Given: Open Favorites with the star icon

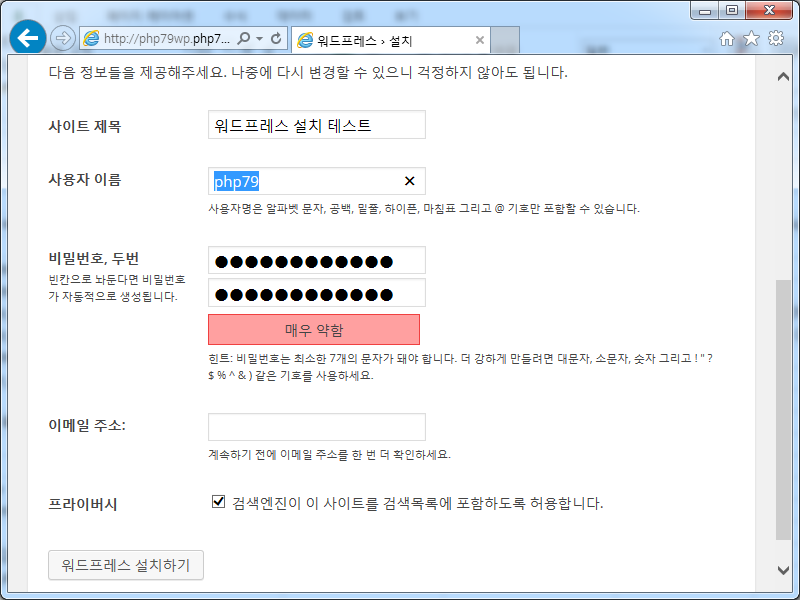Looking at the screenshot, I should 751,38.
